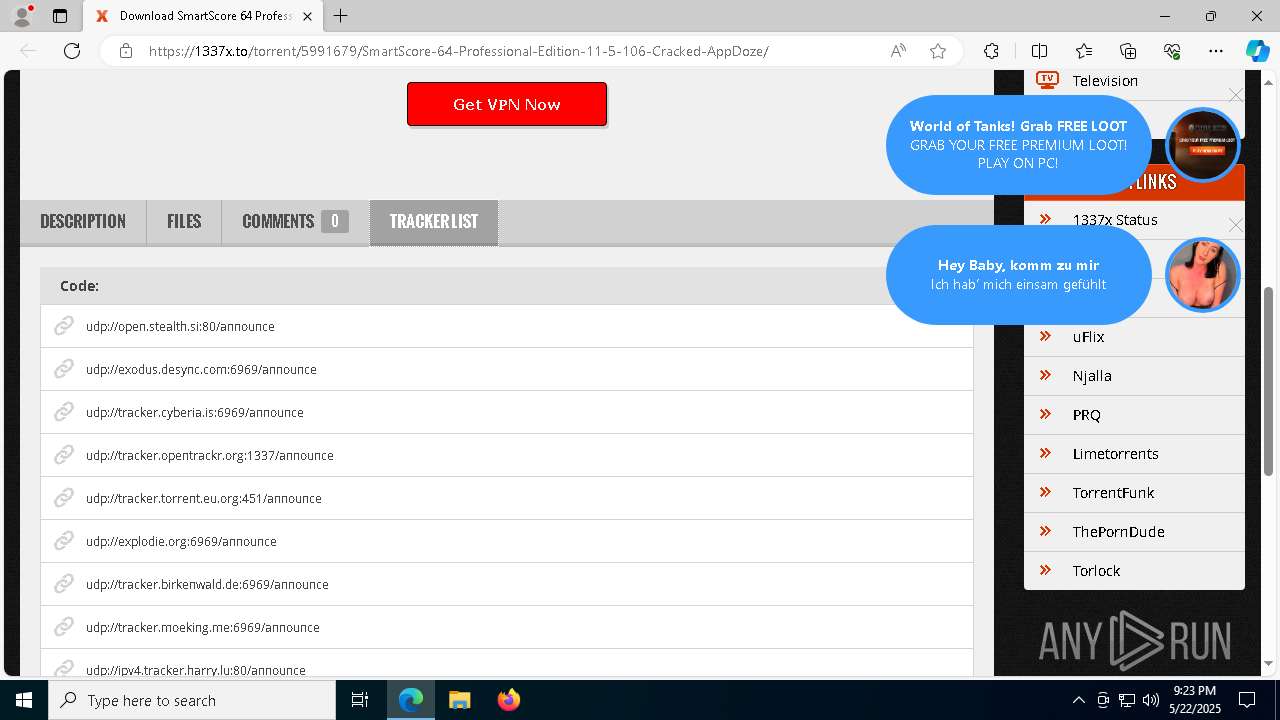
Task: Launch Firefox from the taskbar
Action: [x=508, y=700]
